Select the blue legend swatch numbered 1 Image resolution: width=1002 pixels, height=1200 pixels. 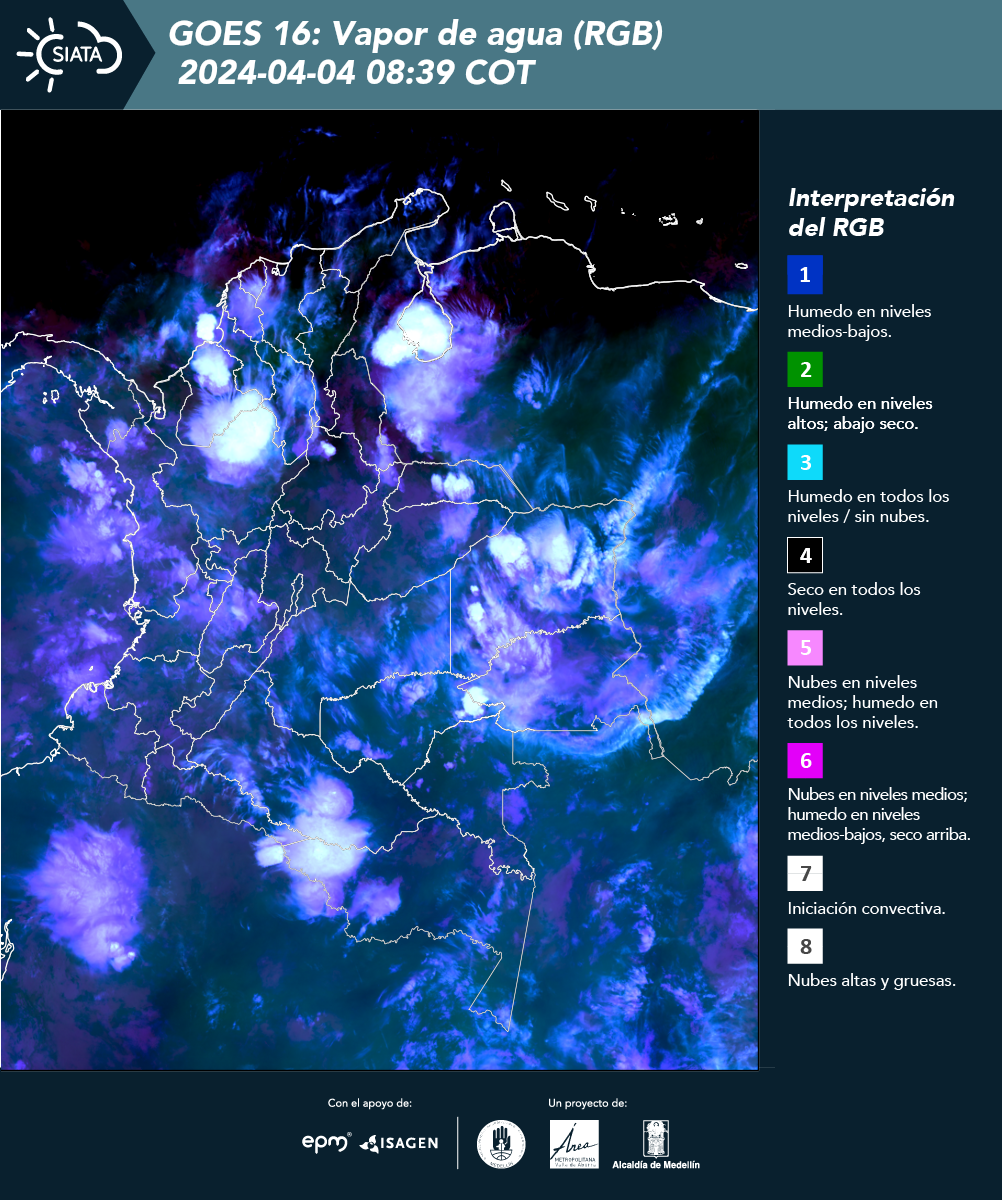805,274
